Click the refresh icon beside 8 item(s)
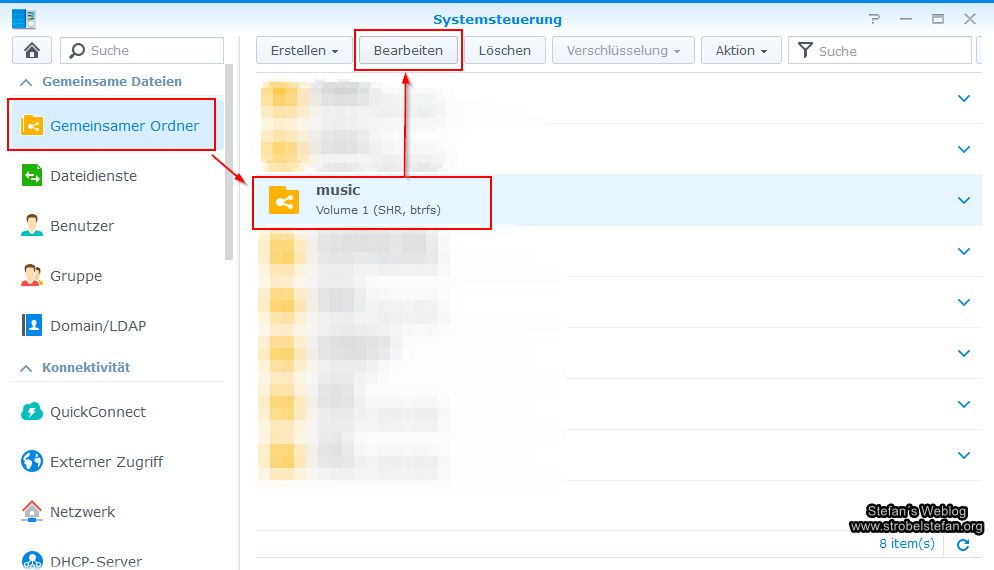The image size is (994, 570). tap(963, 545)
